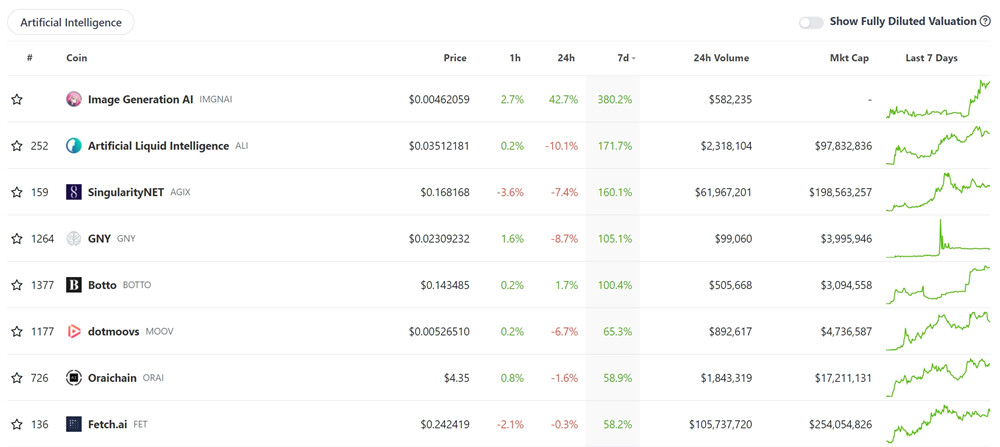Click the GNY coin logo
This screenshot has width=1000, height=447.
[x=74, y=238]
